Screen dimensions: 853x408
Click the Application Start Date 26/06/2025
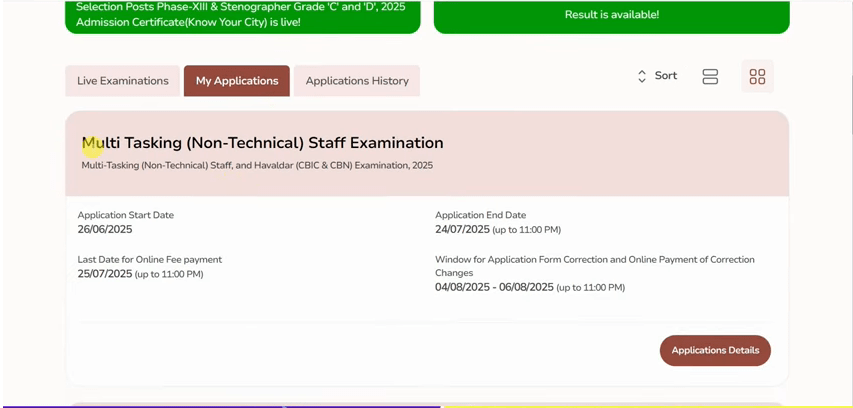point(105,229)
